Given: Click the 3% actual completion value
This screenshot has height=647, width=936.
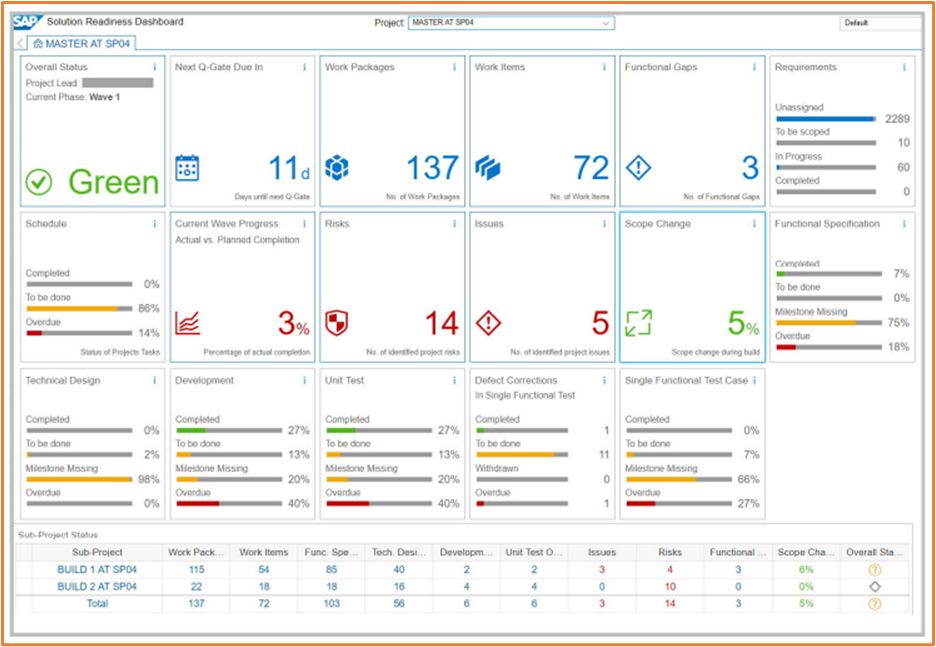Looking at the screenshot, I should [294, 324].
